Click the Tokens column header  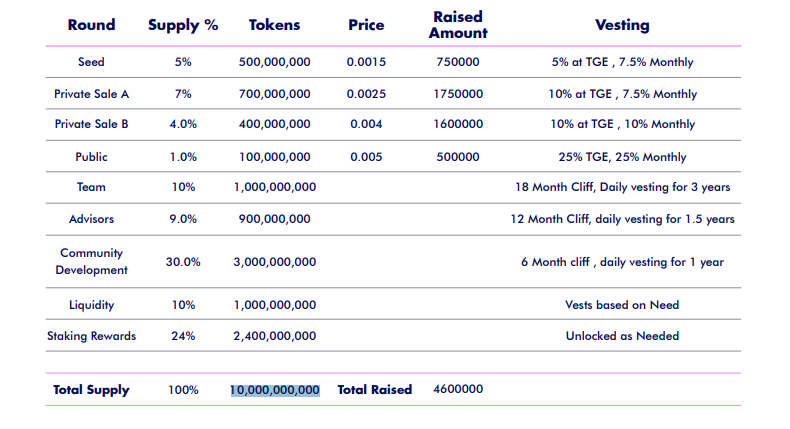pyautogui.click(x=274, y=25)
